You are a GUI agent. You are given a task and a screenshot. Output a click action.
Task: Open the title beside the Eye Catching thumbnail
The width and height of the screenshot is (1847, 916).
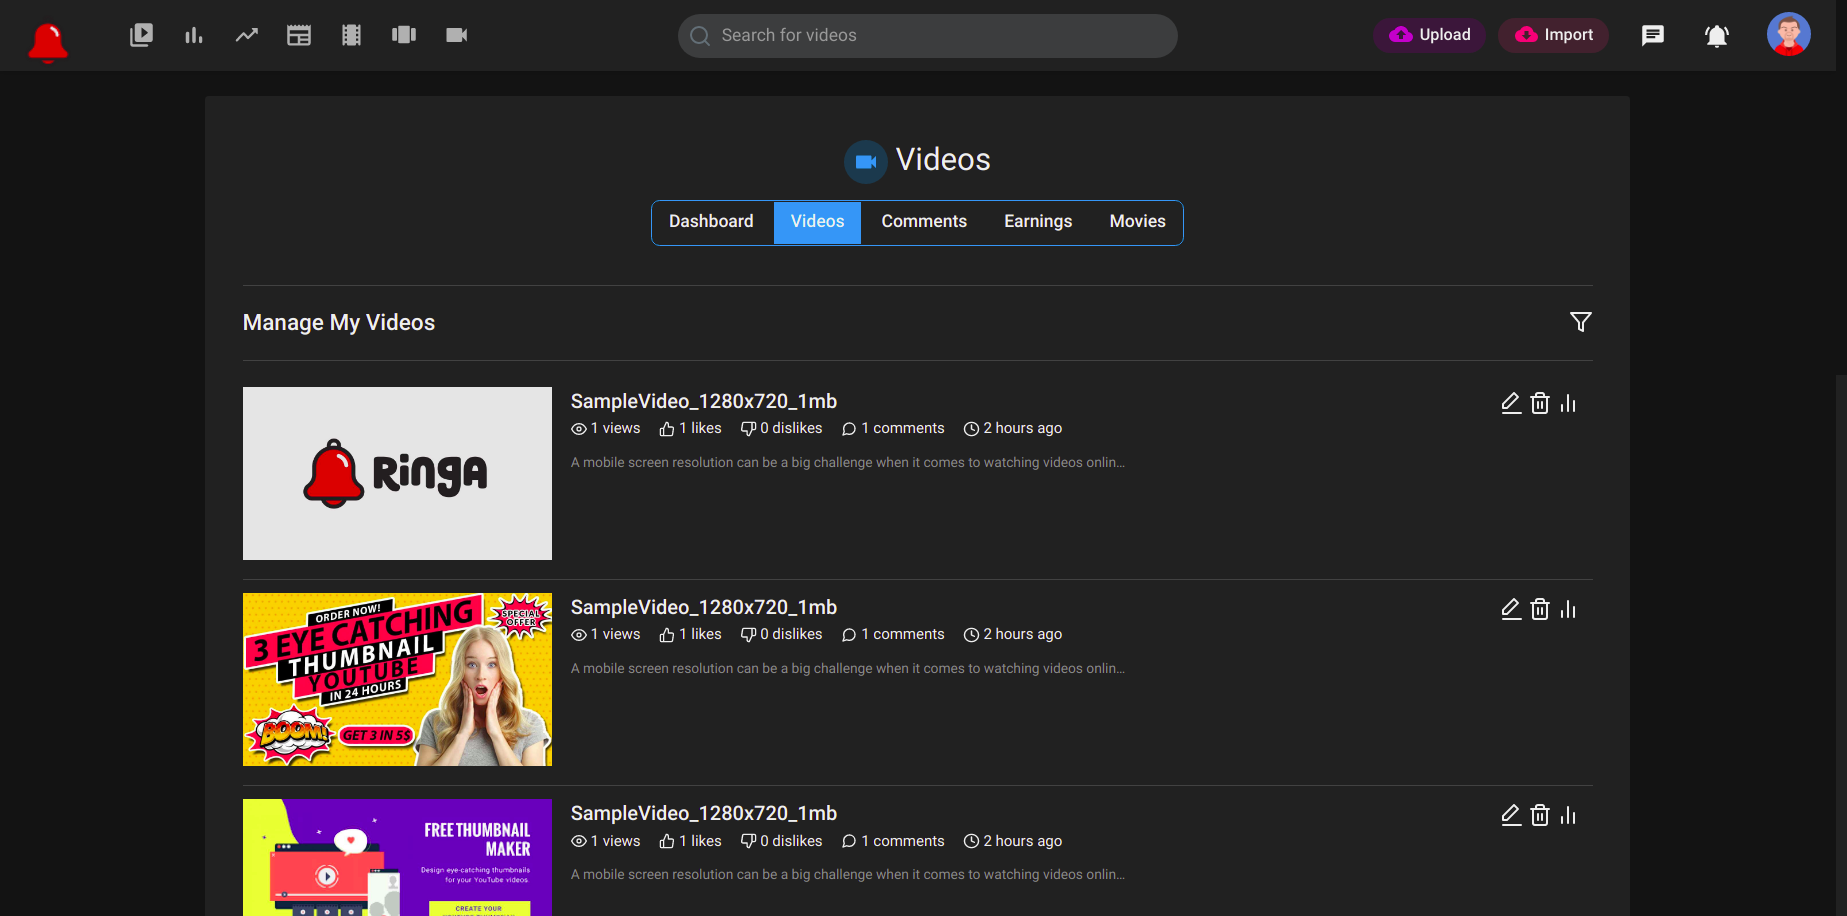click(704, 607)
